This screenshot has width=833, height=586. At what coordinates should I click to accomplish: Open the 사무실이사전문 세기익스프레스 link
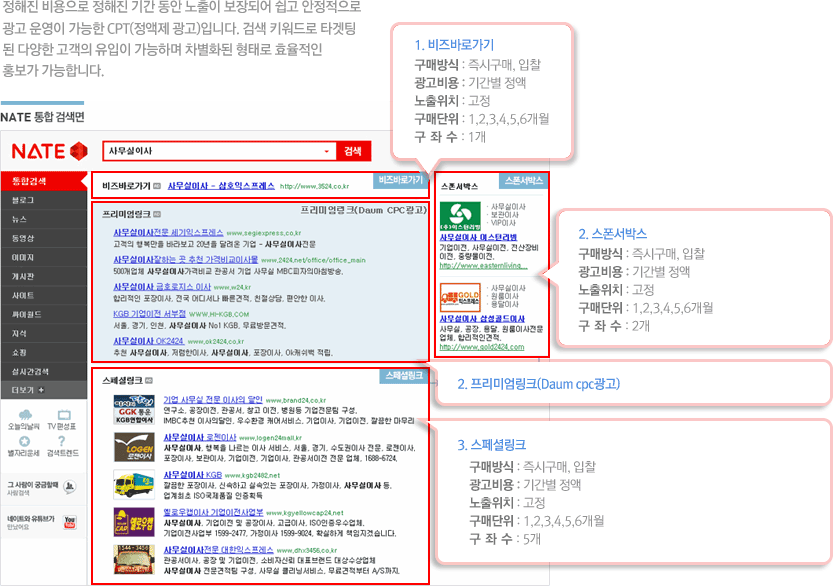pyautogui.click(x=168, y=233)
